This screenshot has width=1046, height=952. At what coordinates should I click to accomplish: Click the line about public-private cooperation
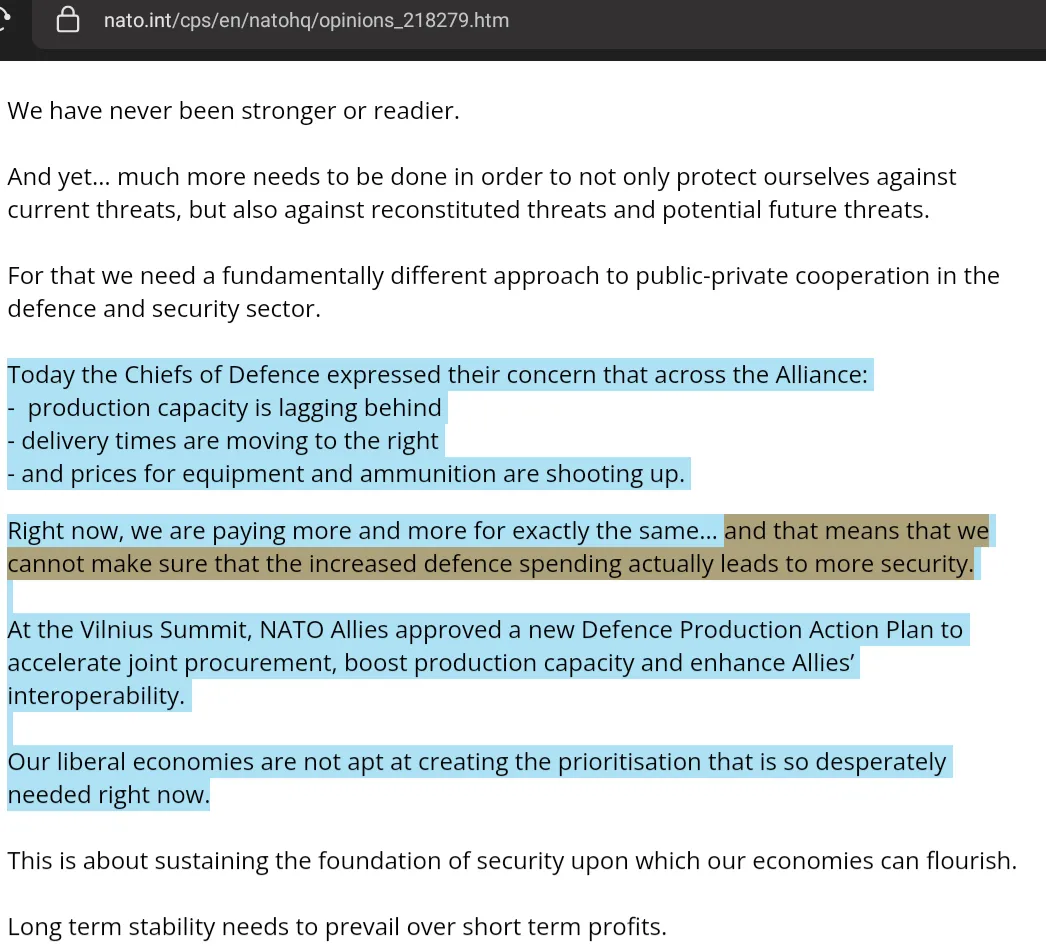click(503, 276)
